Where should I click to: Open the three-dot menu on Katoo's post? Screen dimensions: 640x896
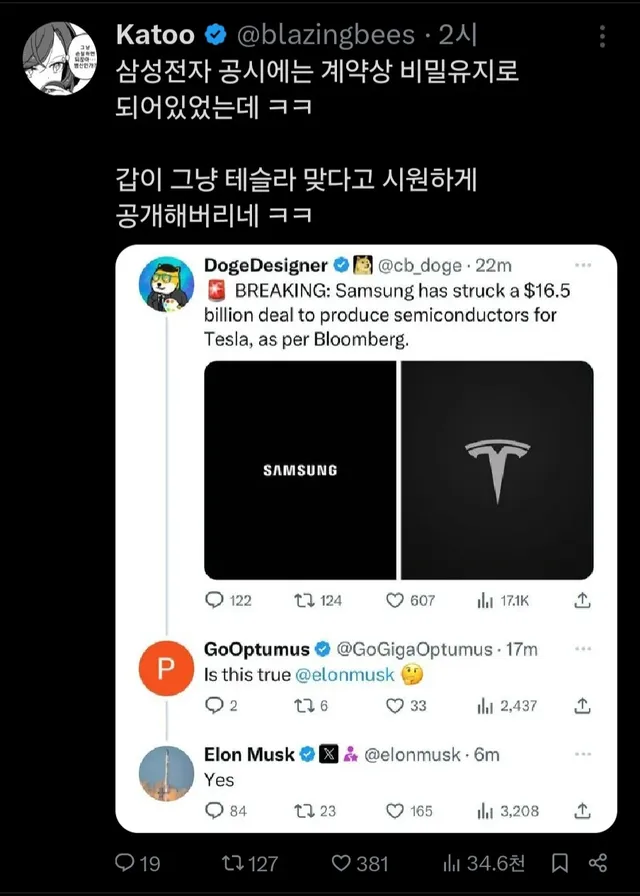coord(602,37)
